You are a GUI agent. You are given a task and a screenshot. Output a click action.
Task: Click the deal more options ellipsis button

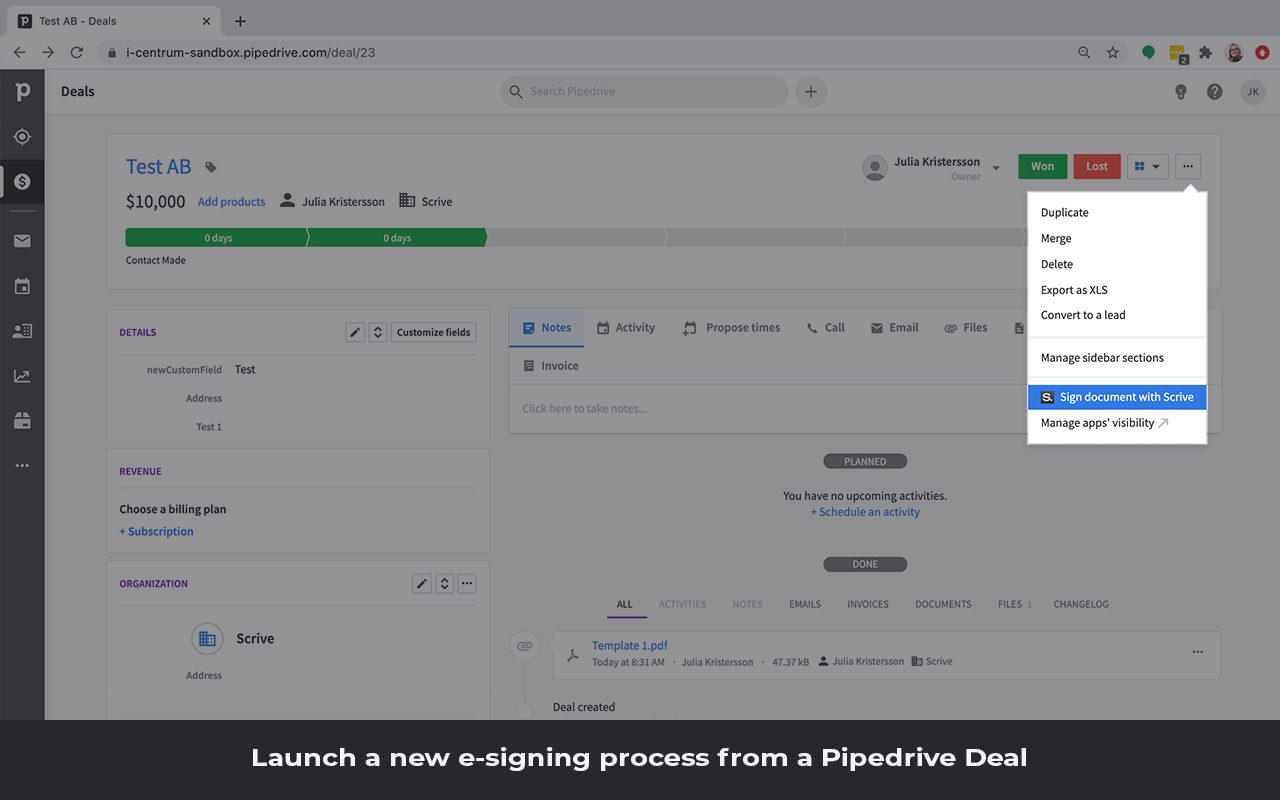[x=1188, y=167]
